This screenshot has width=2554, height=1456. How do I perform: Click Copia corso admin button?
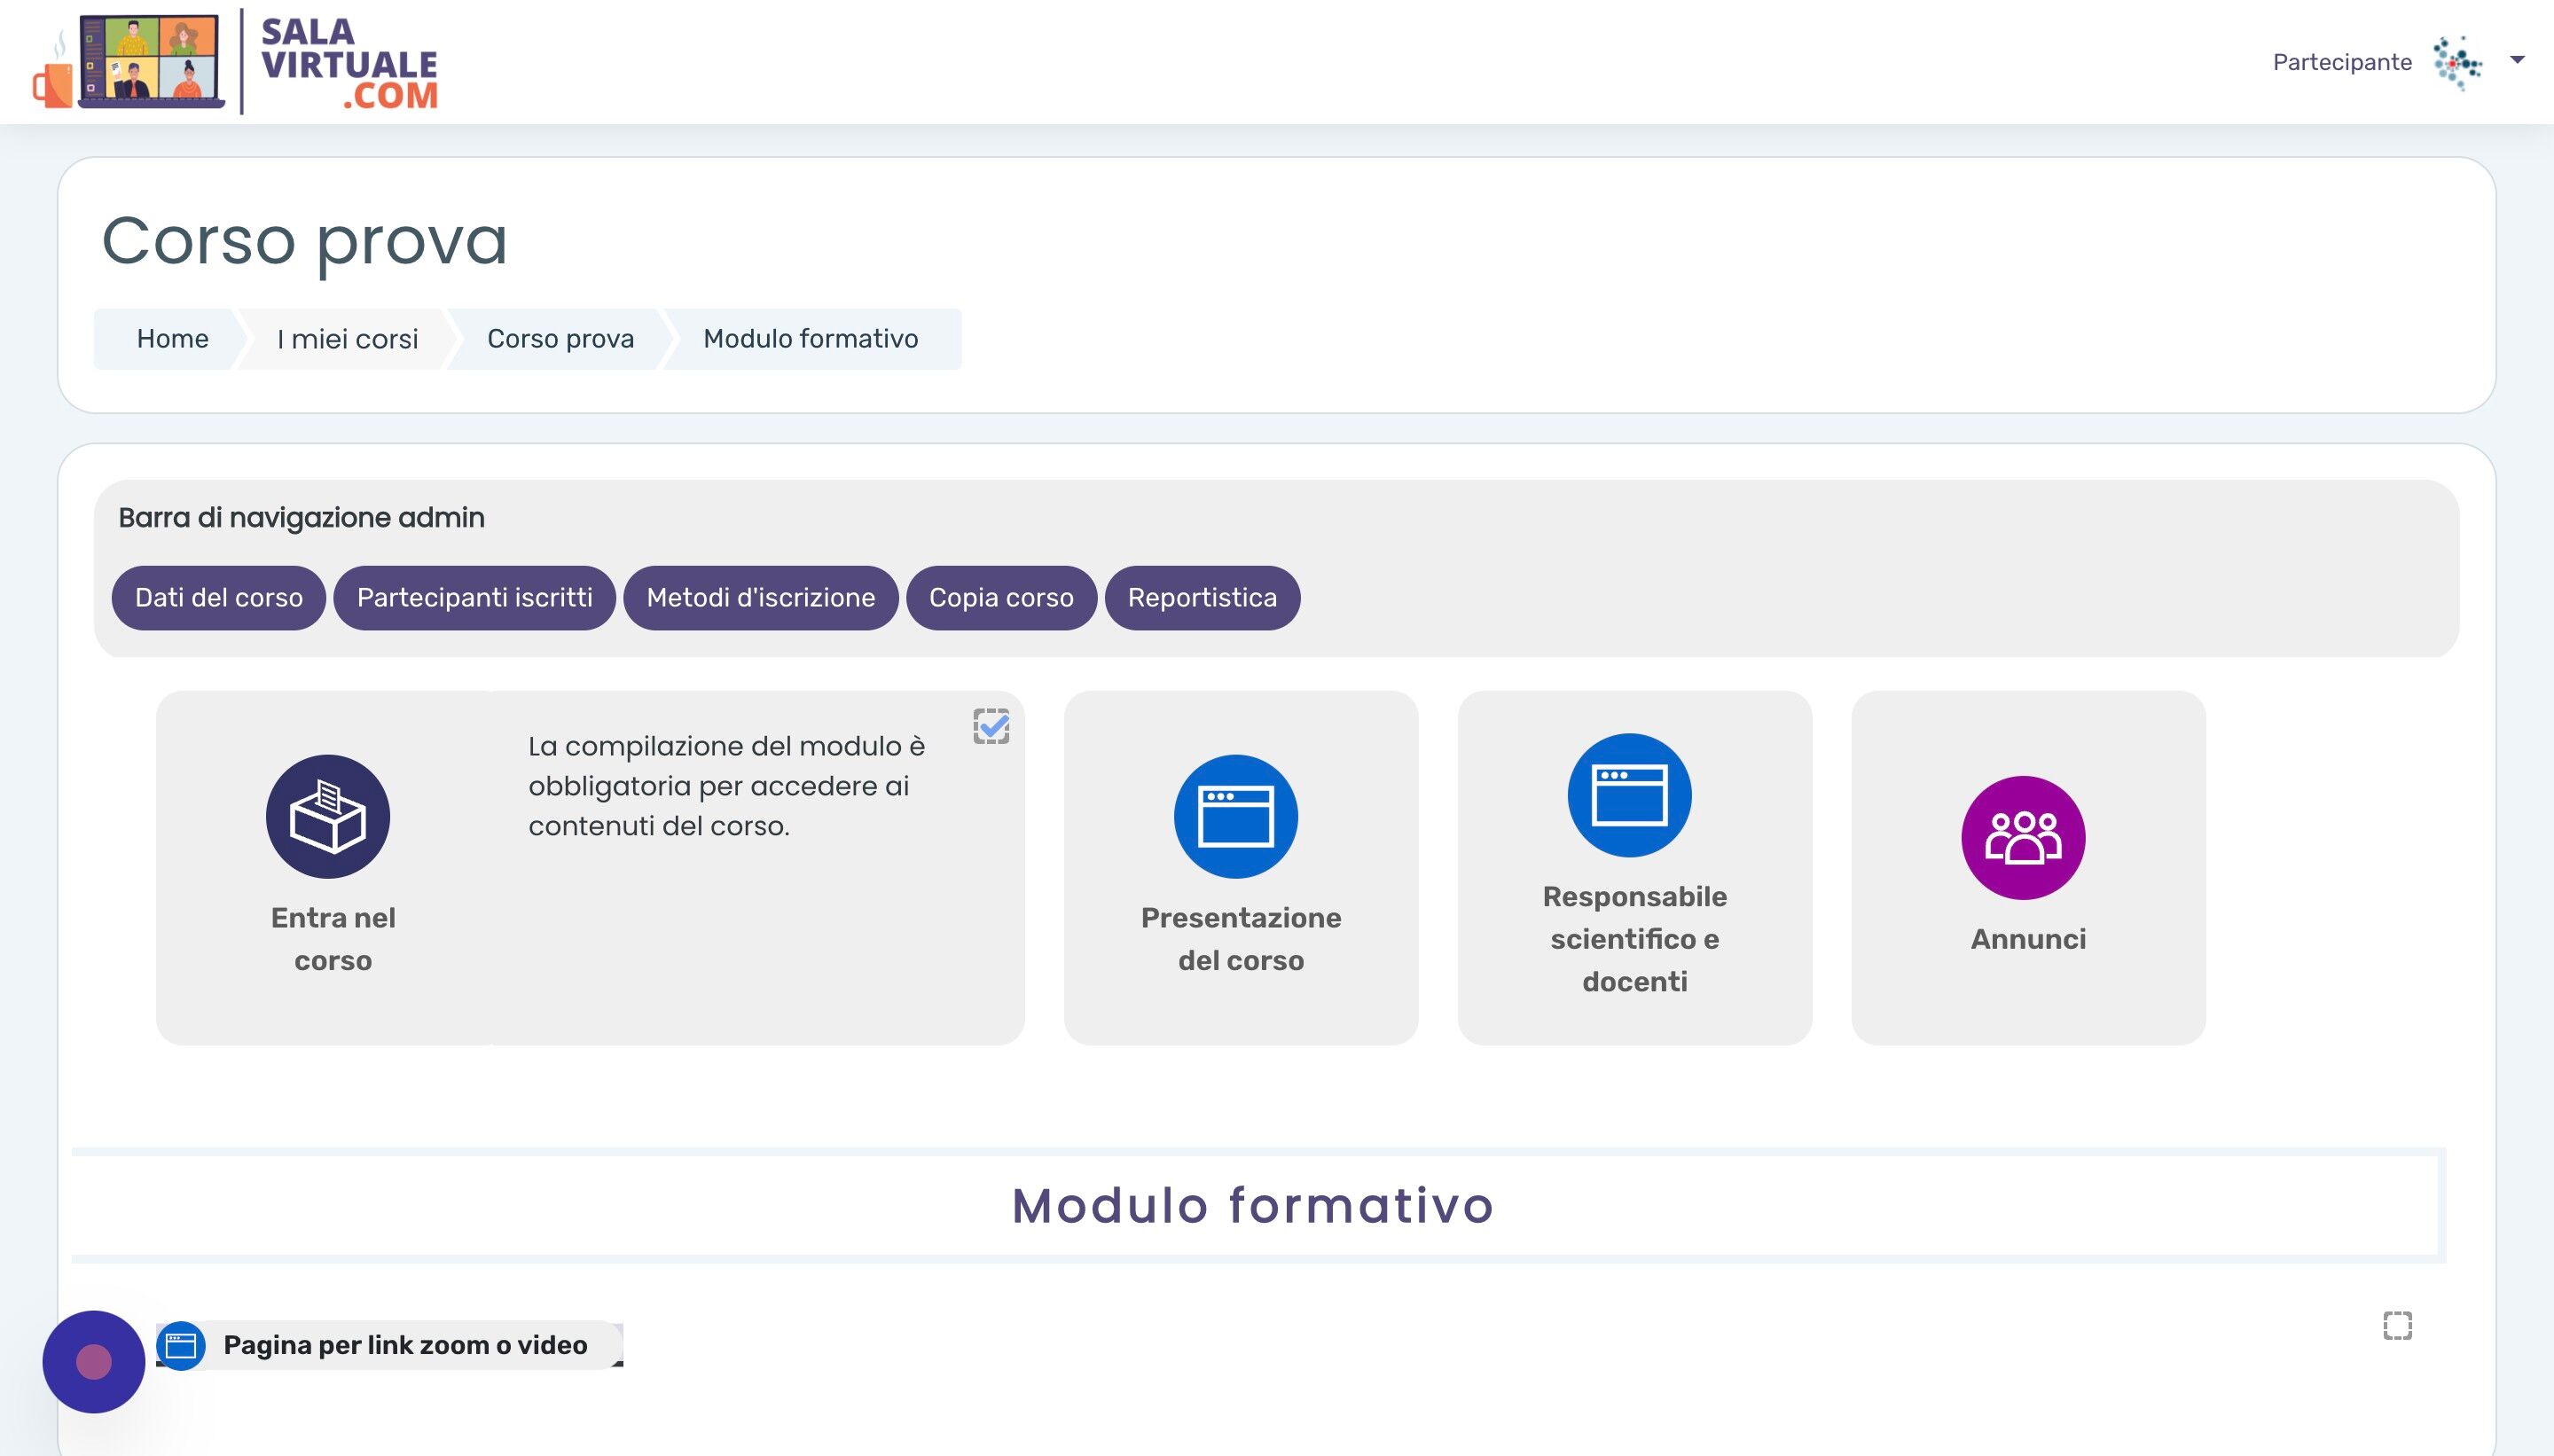coord(1001,598)
